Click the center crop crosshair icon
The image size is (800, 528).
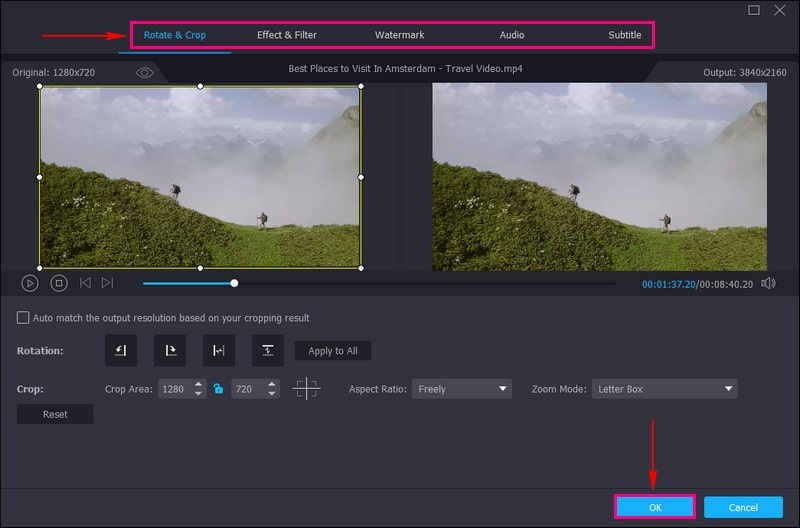[x=307, y=389]
